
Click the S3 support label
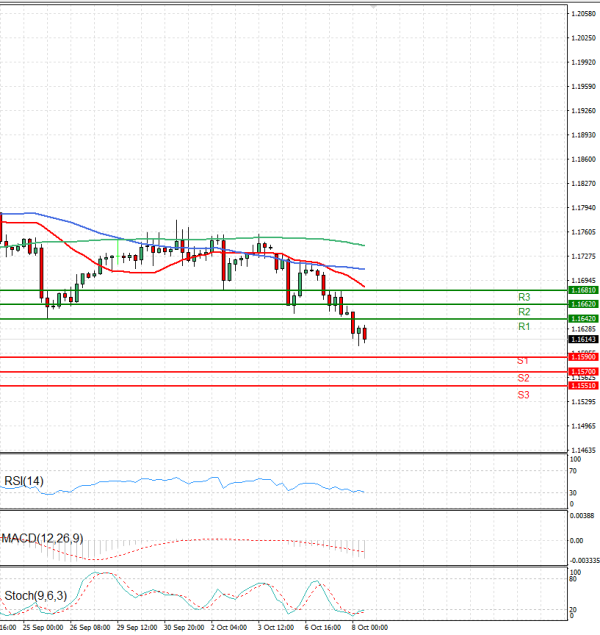pos(523,395)
